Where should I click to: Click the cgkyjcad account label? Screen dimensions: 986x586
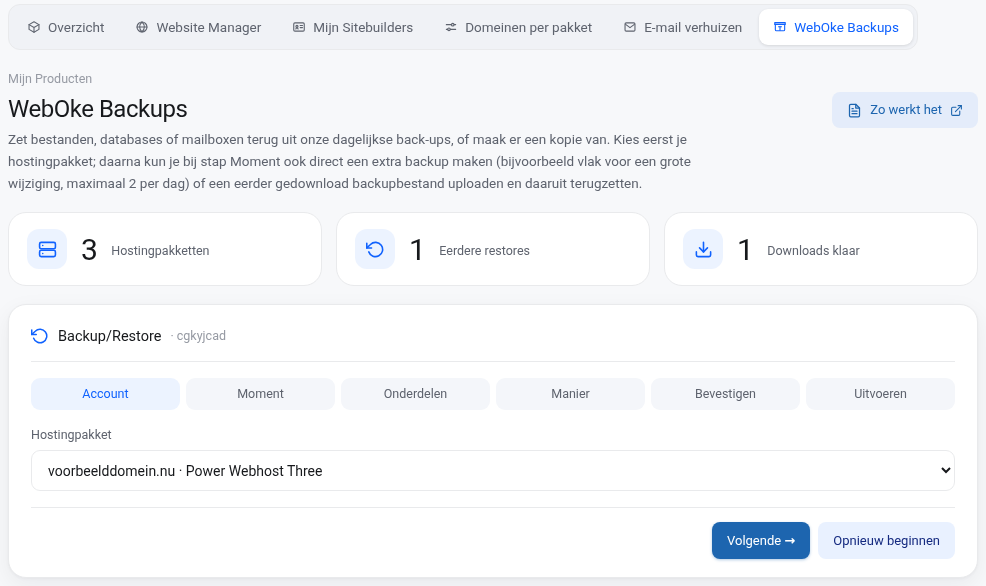(x=201, y=336)
